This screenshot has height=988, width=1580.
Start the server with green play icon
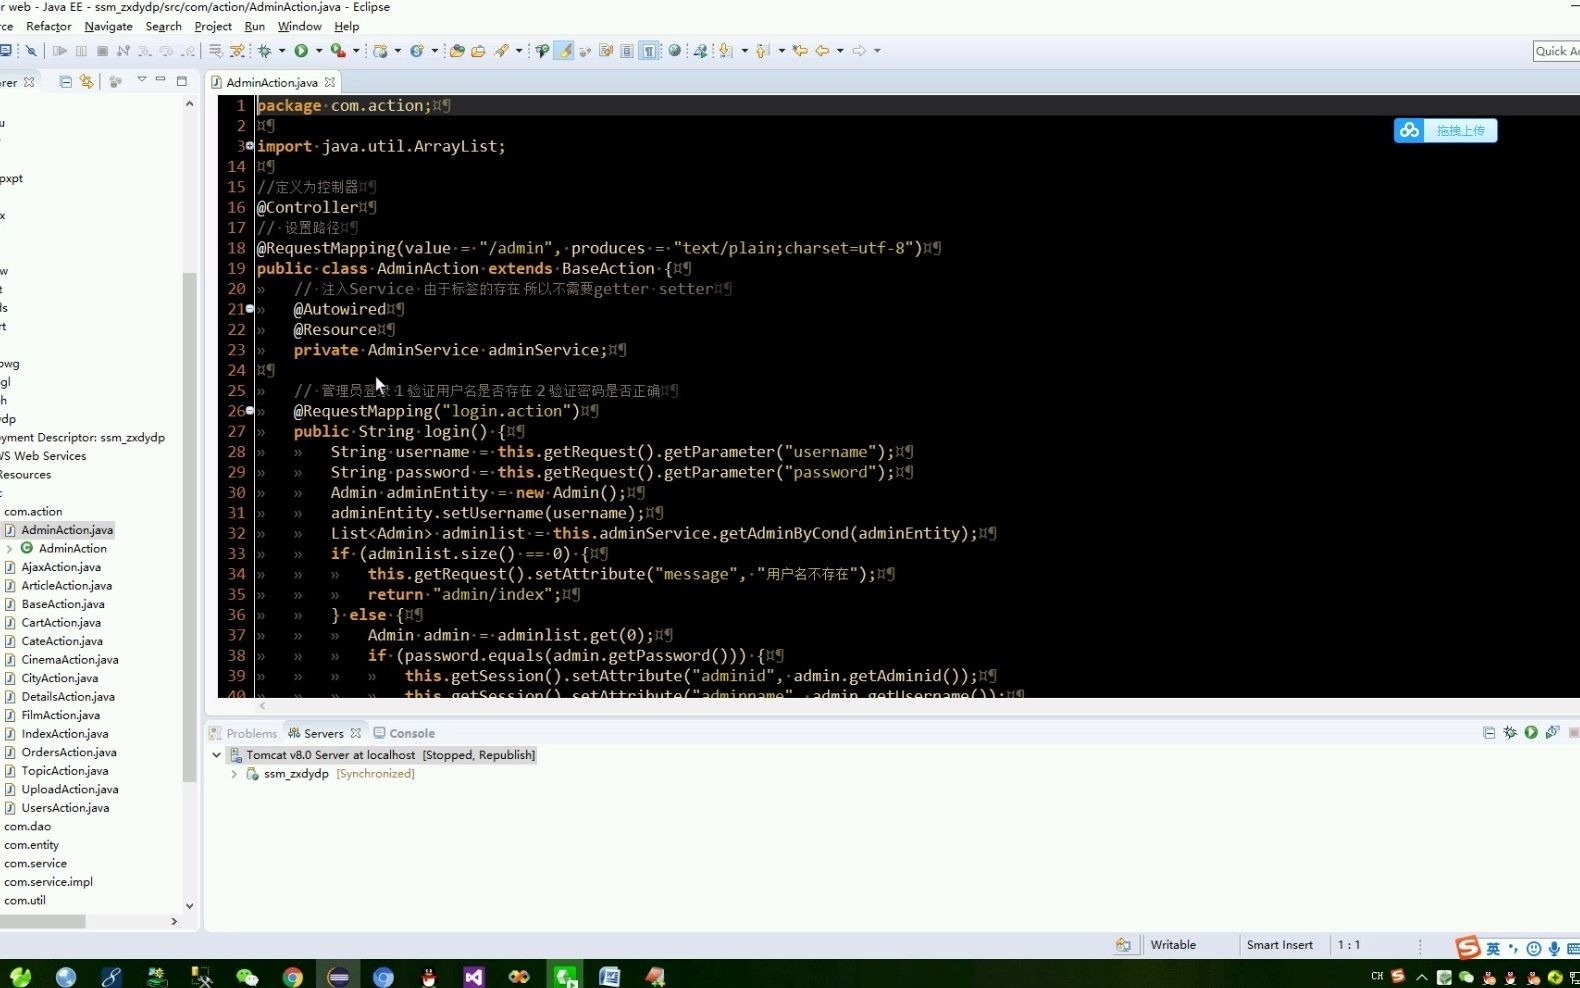tap(1531, 733)
